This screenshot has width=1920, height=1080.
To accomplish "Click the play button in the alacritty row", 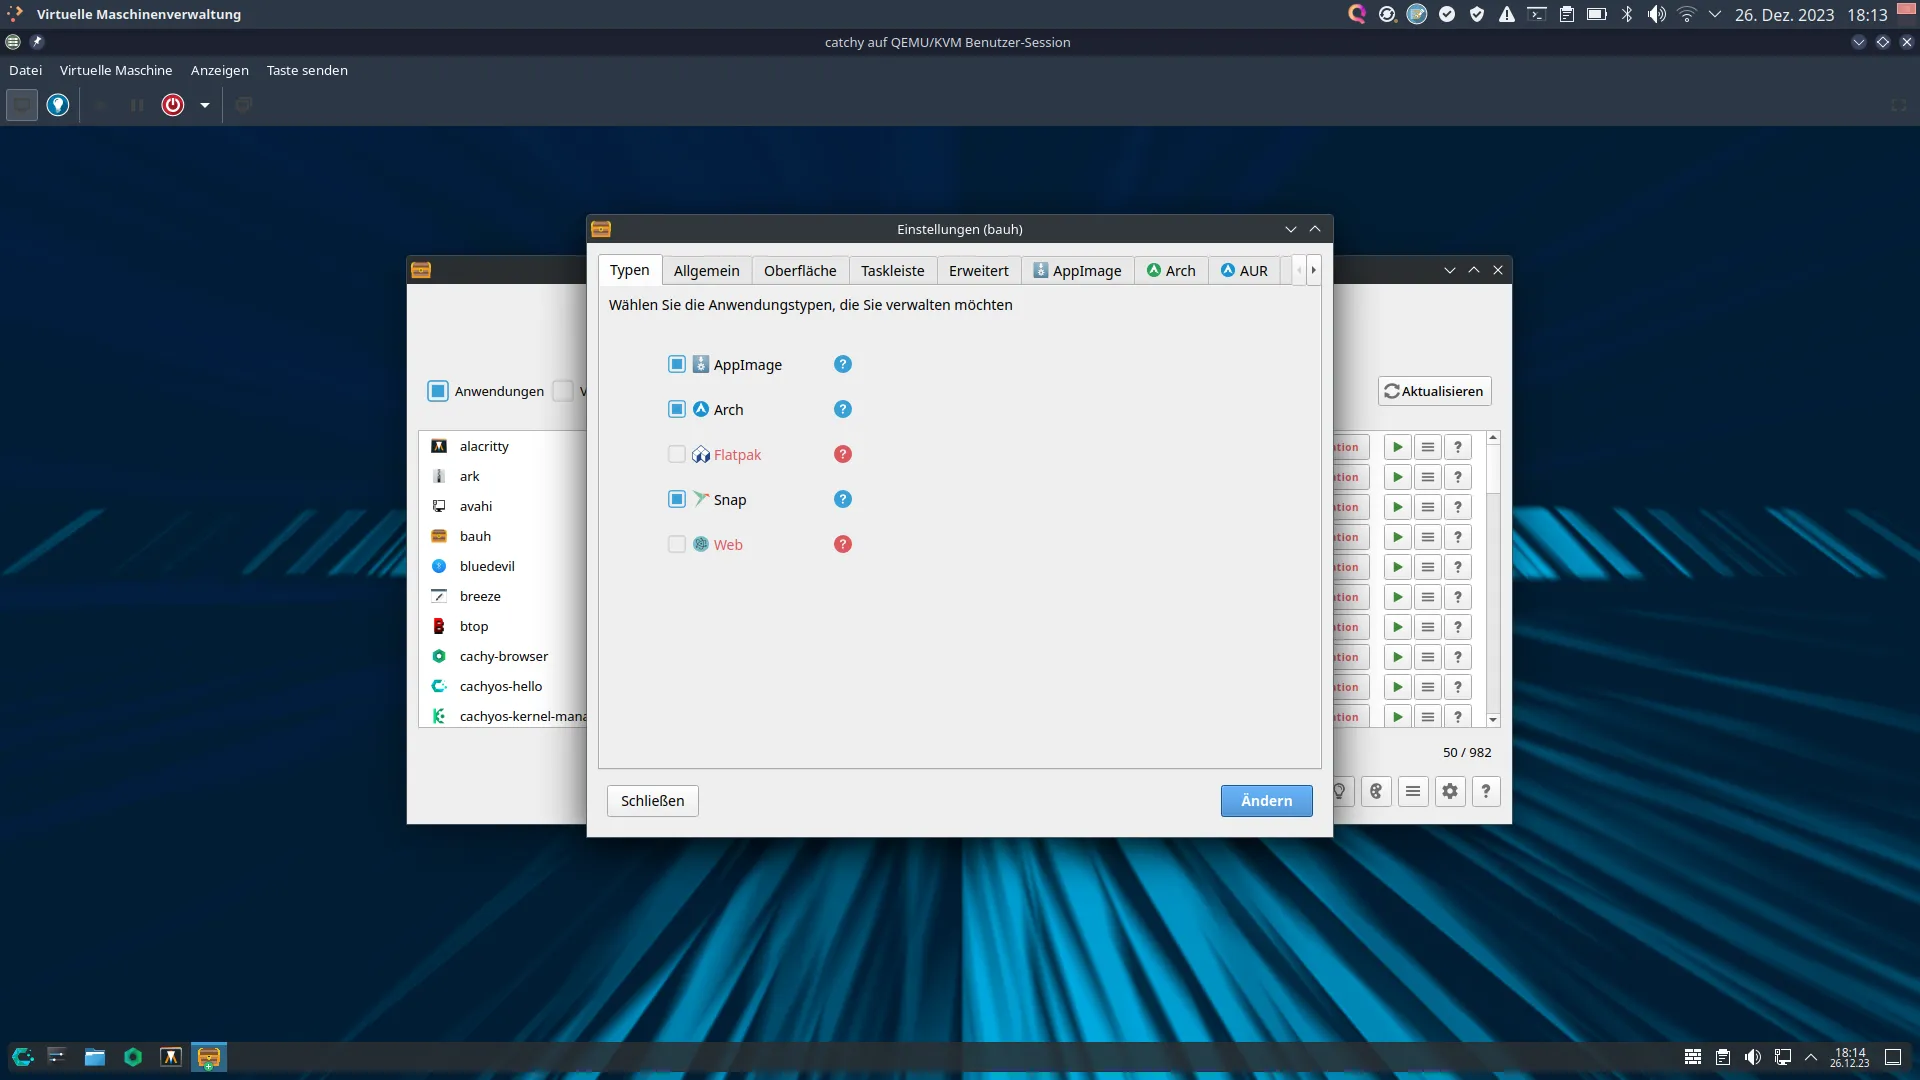I will point(1398,447).
